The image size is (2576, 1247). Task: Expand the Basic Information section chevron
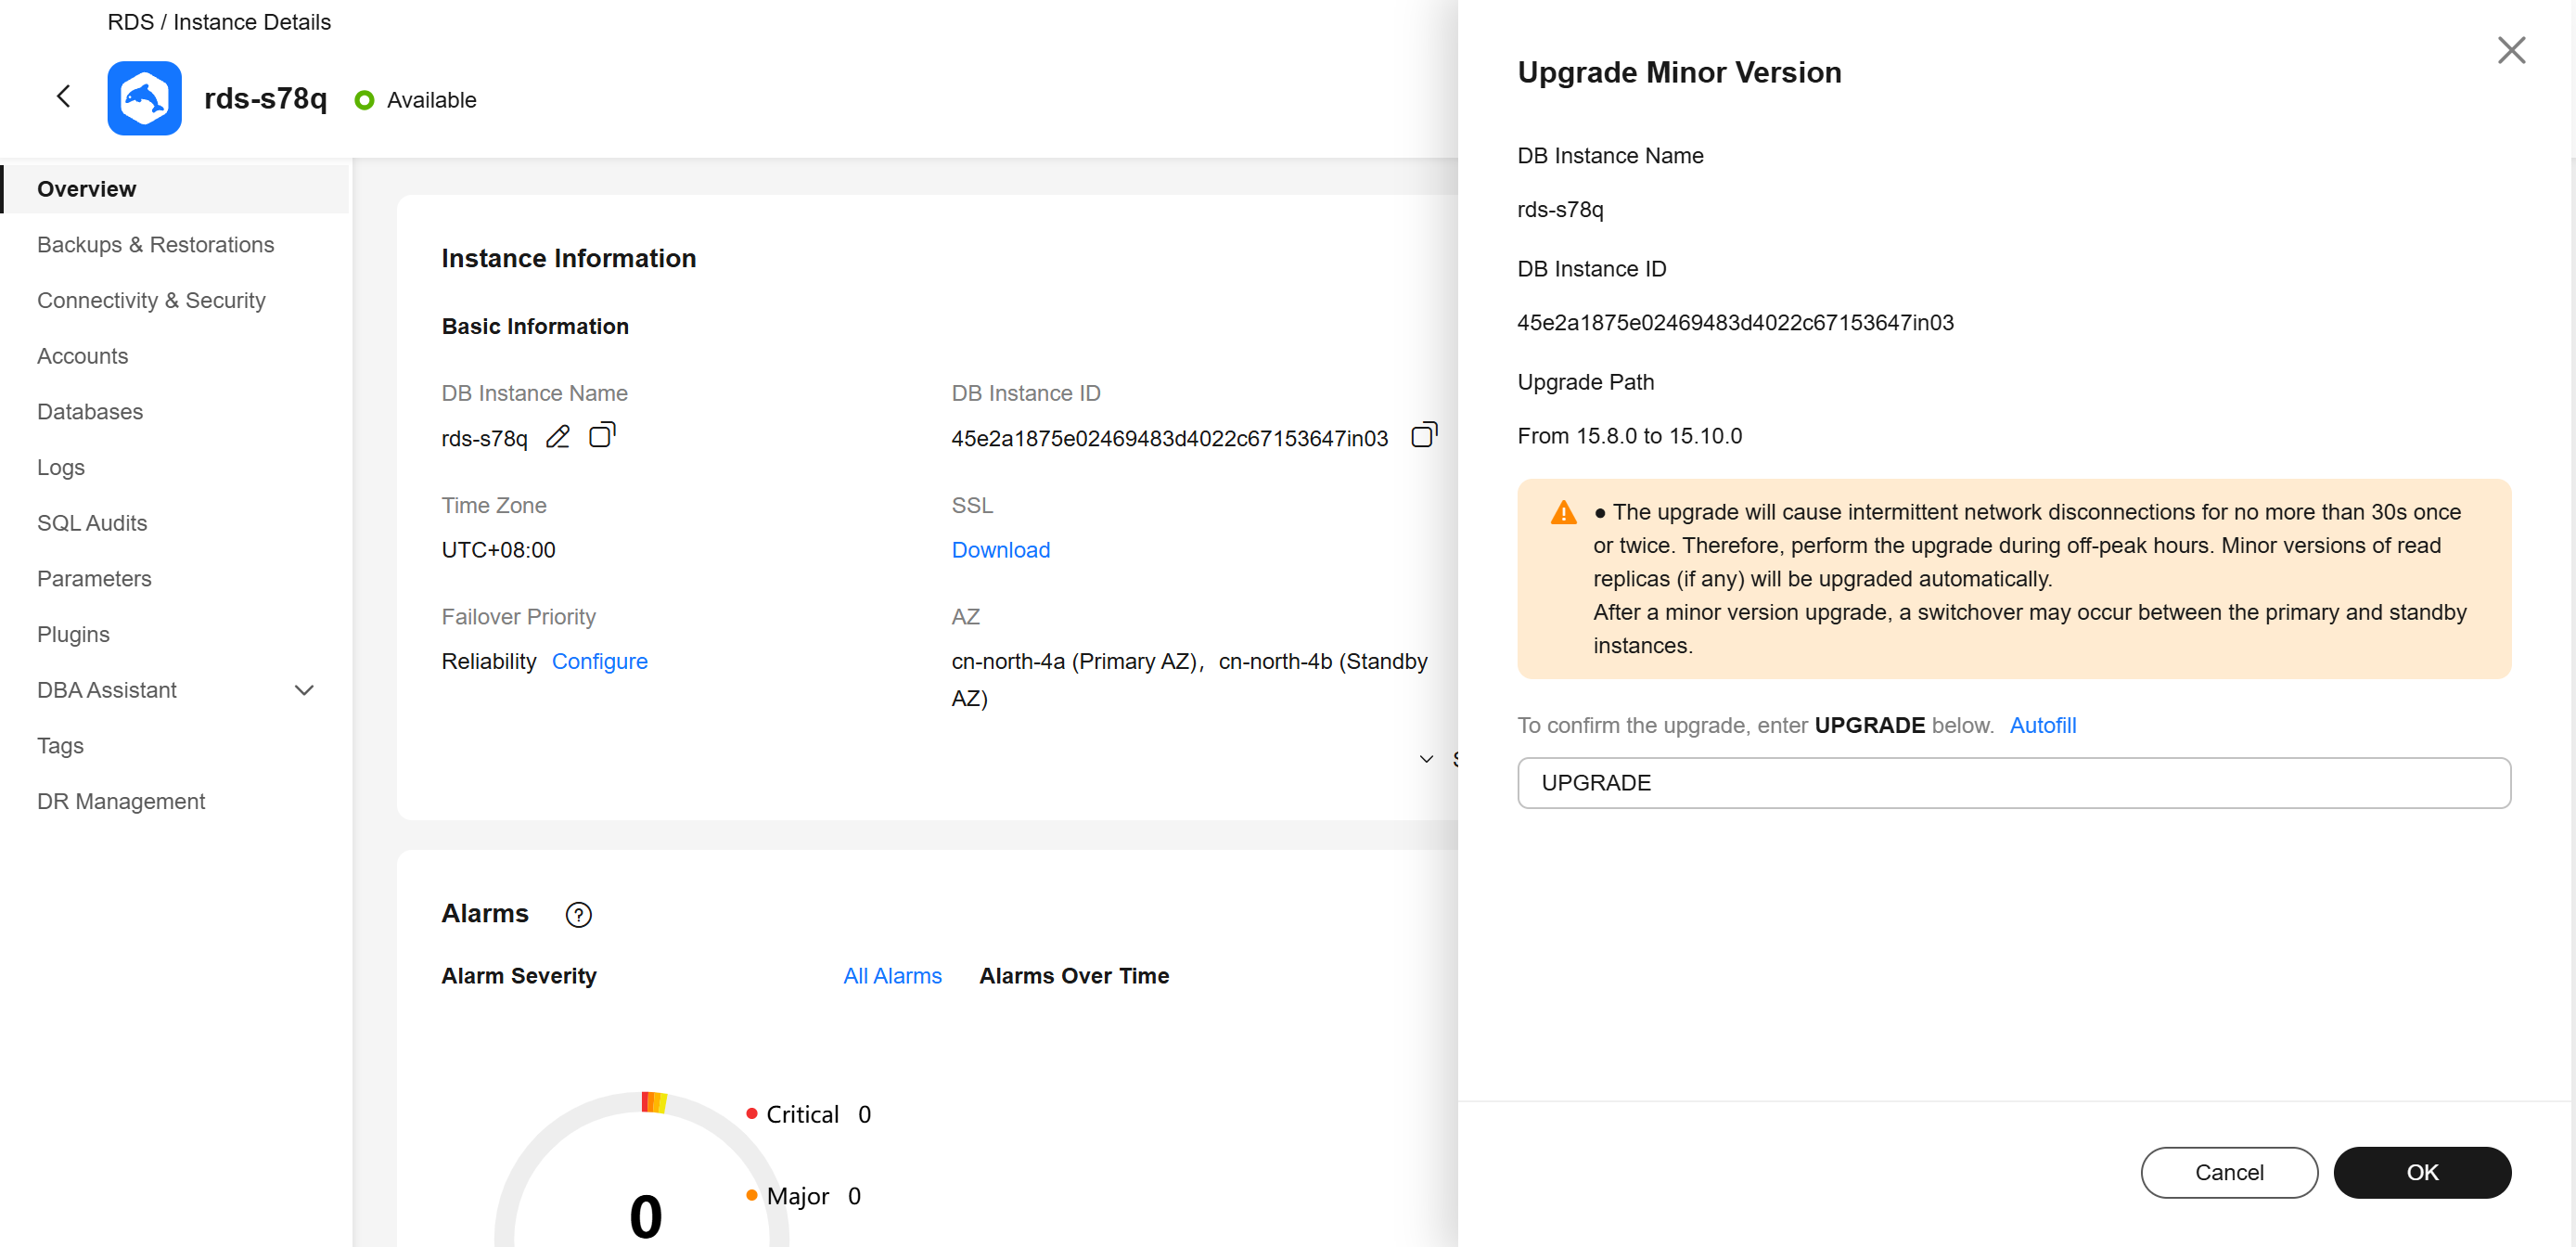tap(1426, 759)
